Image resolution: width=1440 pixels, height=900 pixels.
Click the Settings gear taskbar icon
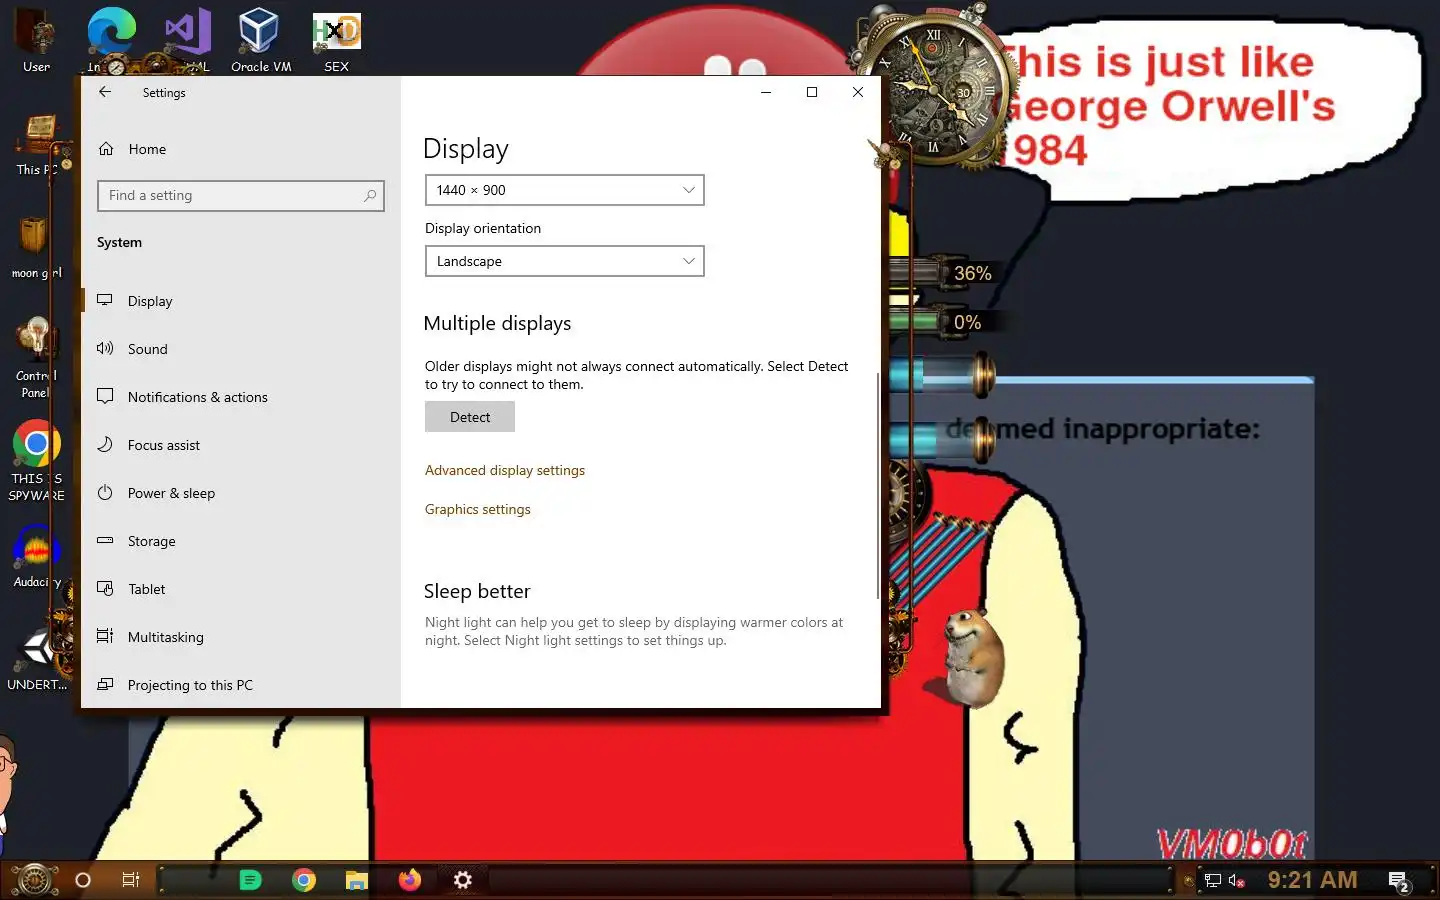462,880
